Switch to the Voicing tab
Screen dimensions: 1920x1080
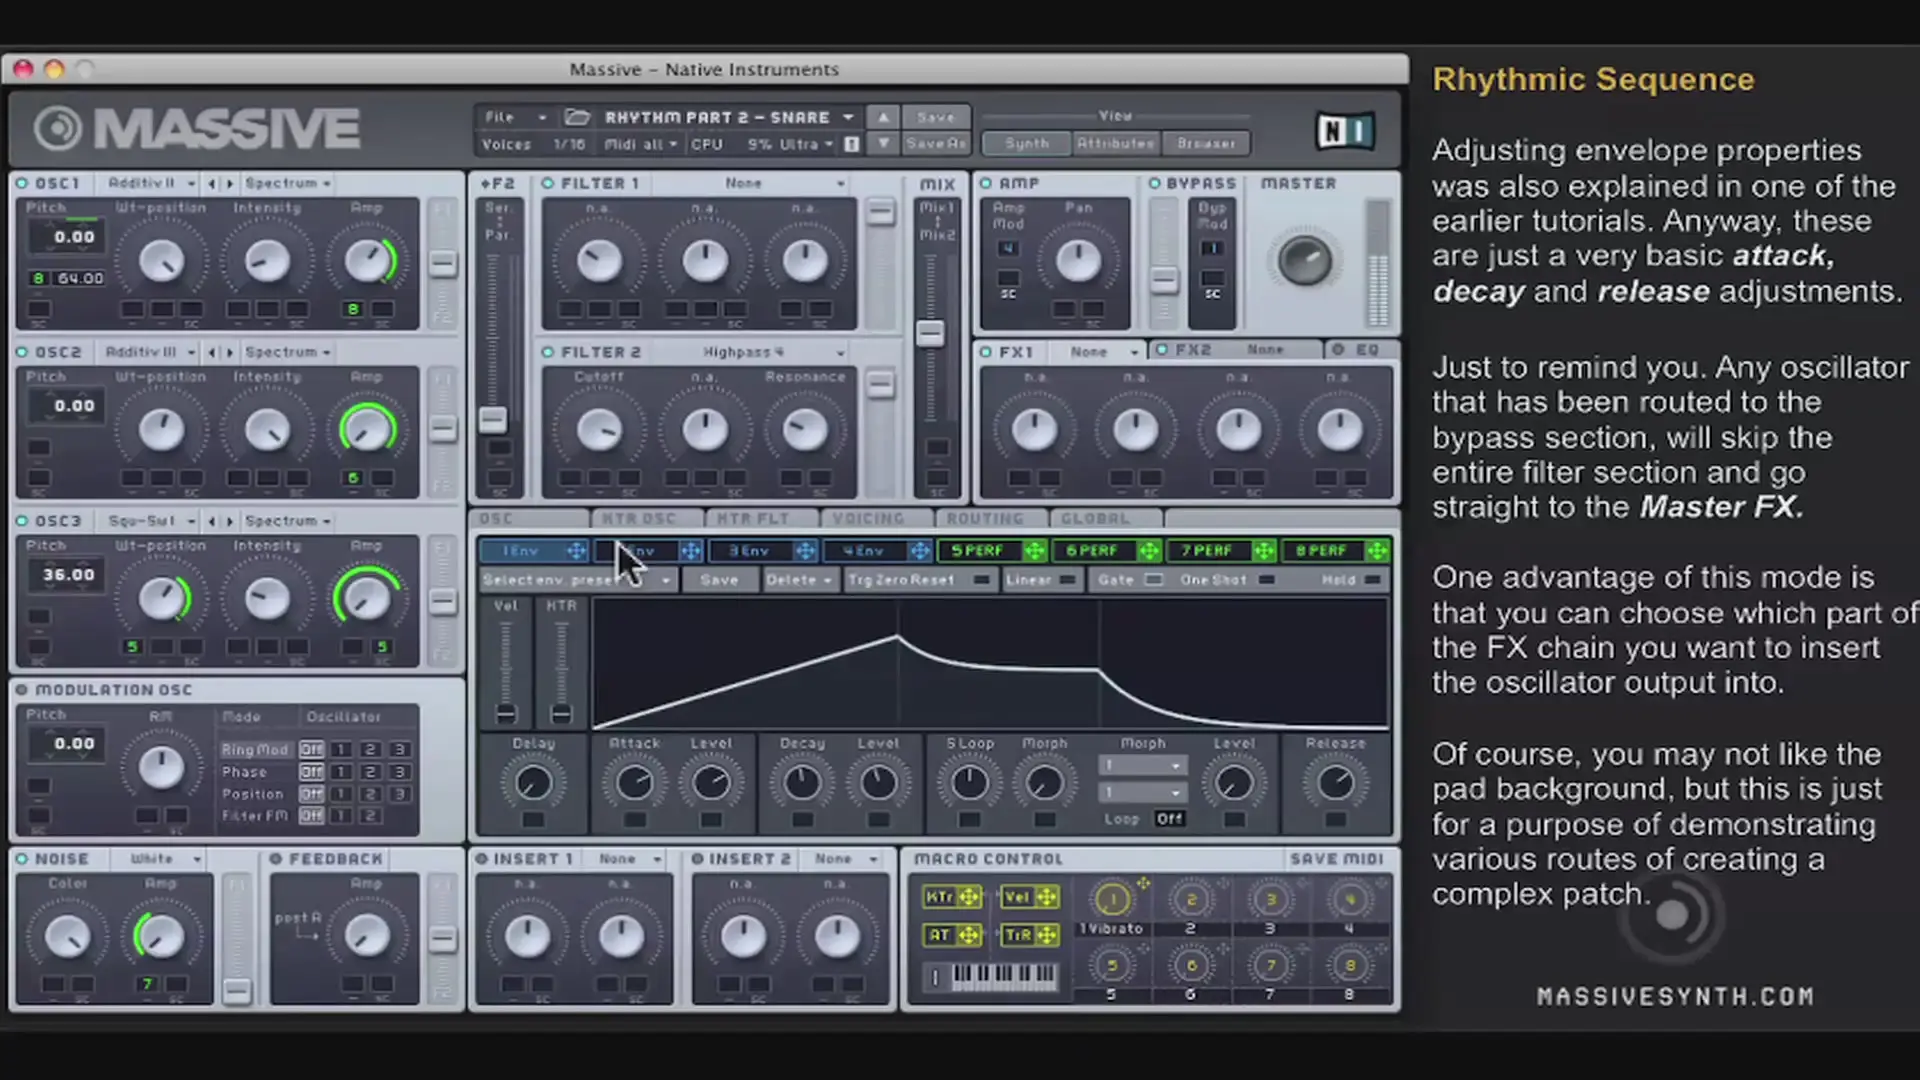click(x=867, y=518)
